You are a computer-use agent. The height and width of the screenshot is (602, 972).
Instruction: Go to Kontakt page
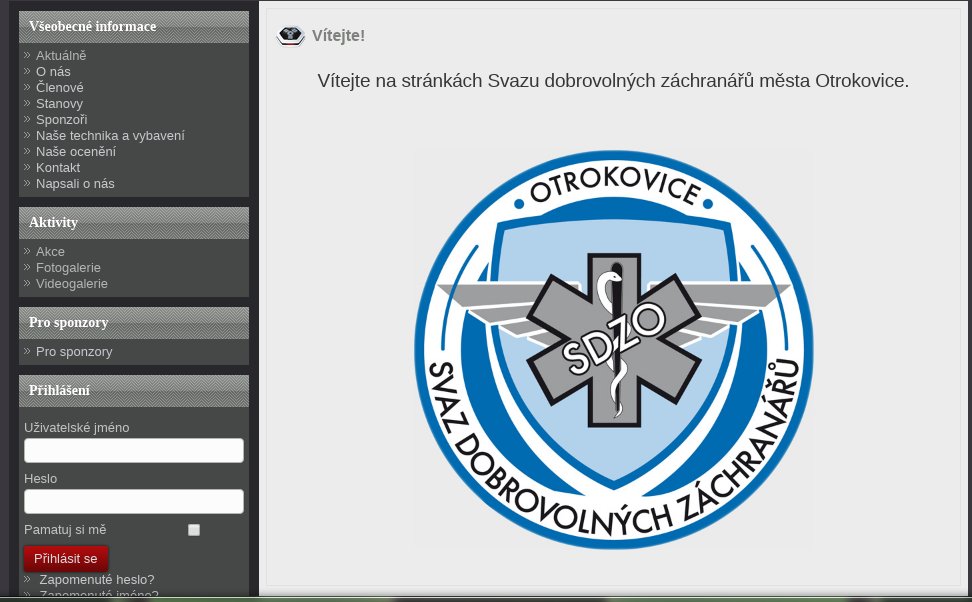[58, 168]
